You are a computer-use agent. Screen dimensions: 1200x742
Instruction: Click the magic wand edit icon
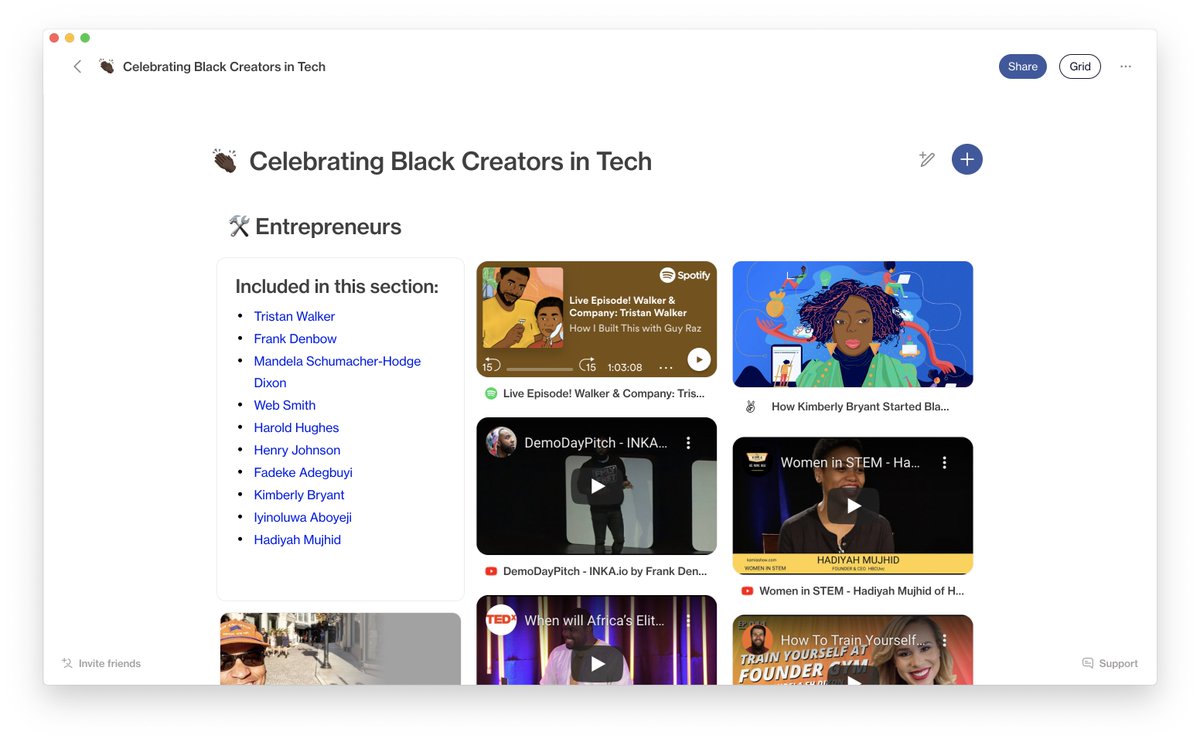click(927, 159)
